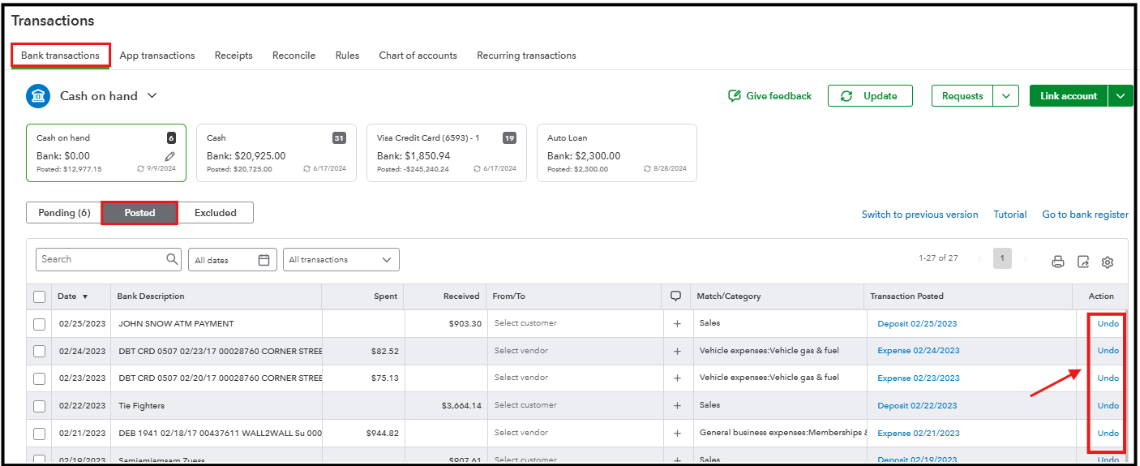Click the export icon above the table

coord(1083,262)
